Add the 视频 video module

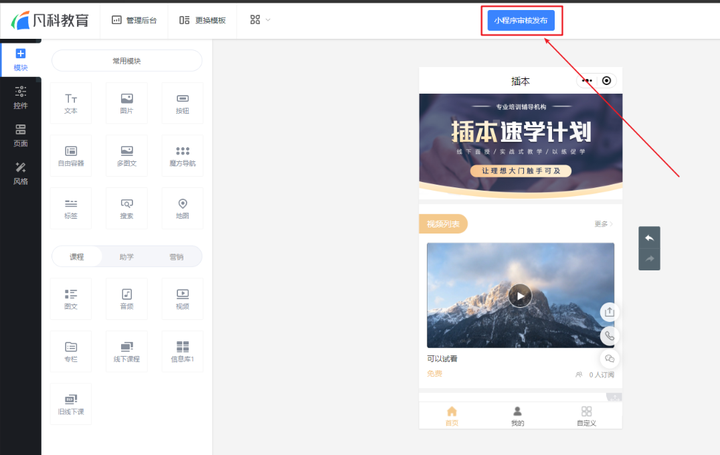(182, 299)
